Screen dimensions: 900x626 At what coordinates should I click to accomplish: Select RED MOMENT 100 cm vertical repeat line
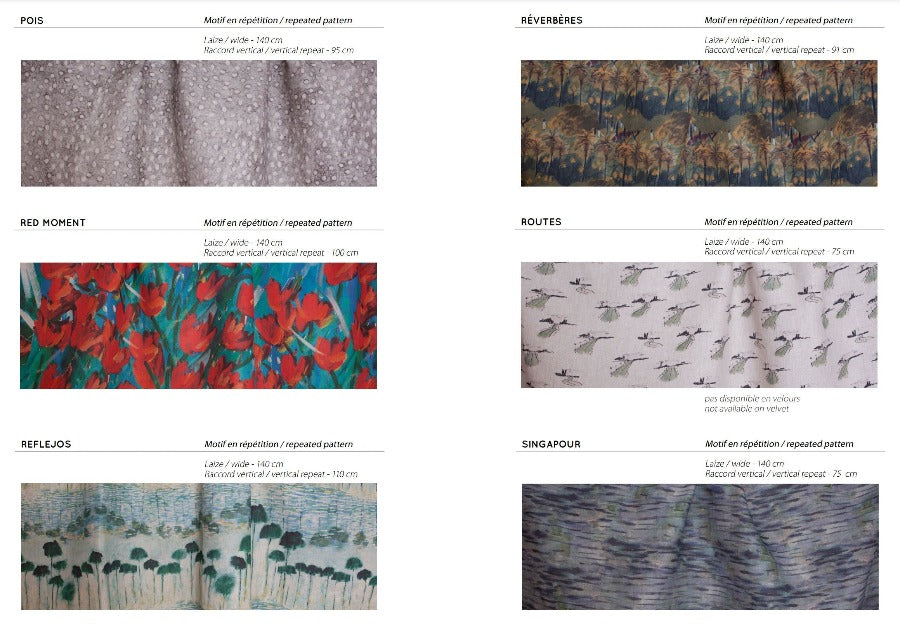click(281, 253)
